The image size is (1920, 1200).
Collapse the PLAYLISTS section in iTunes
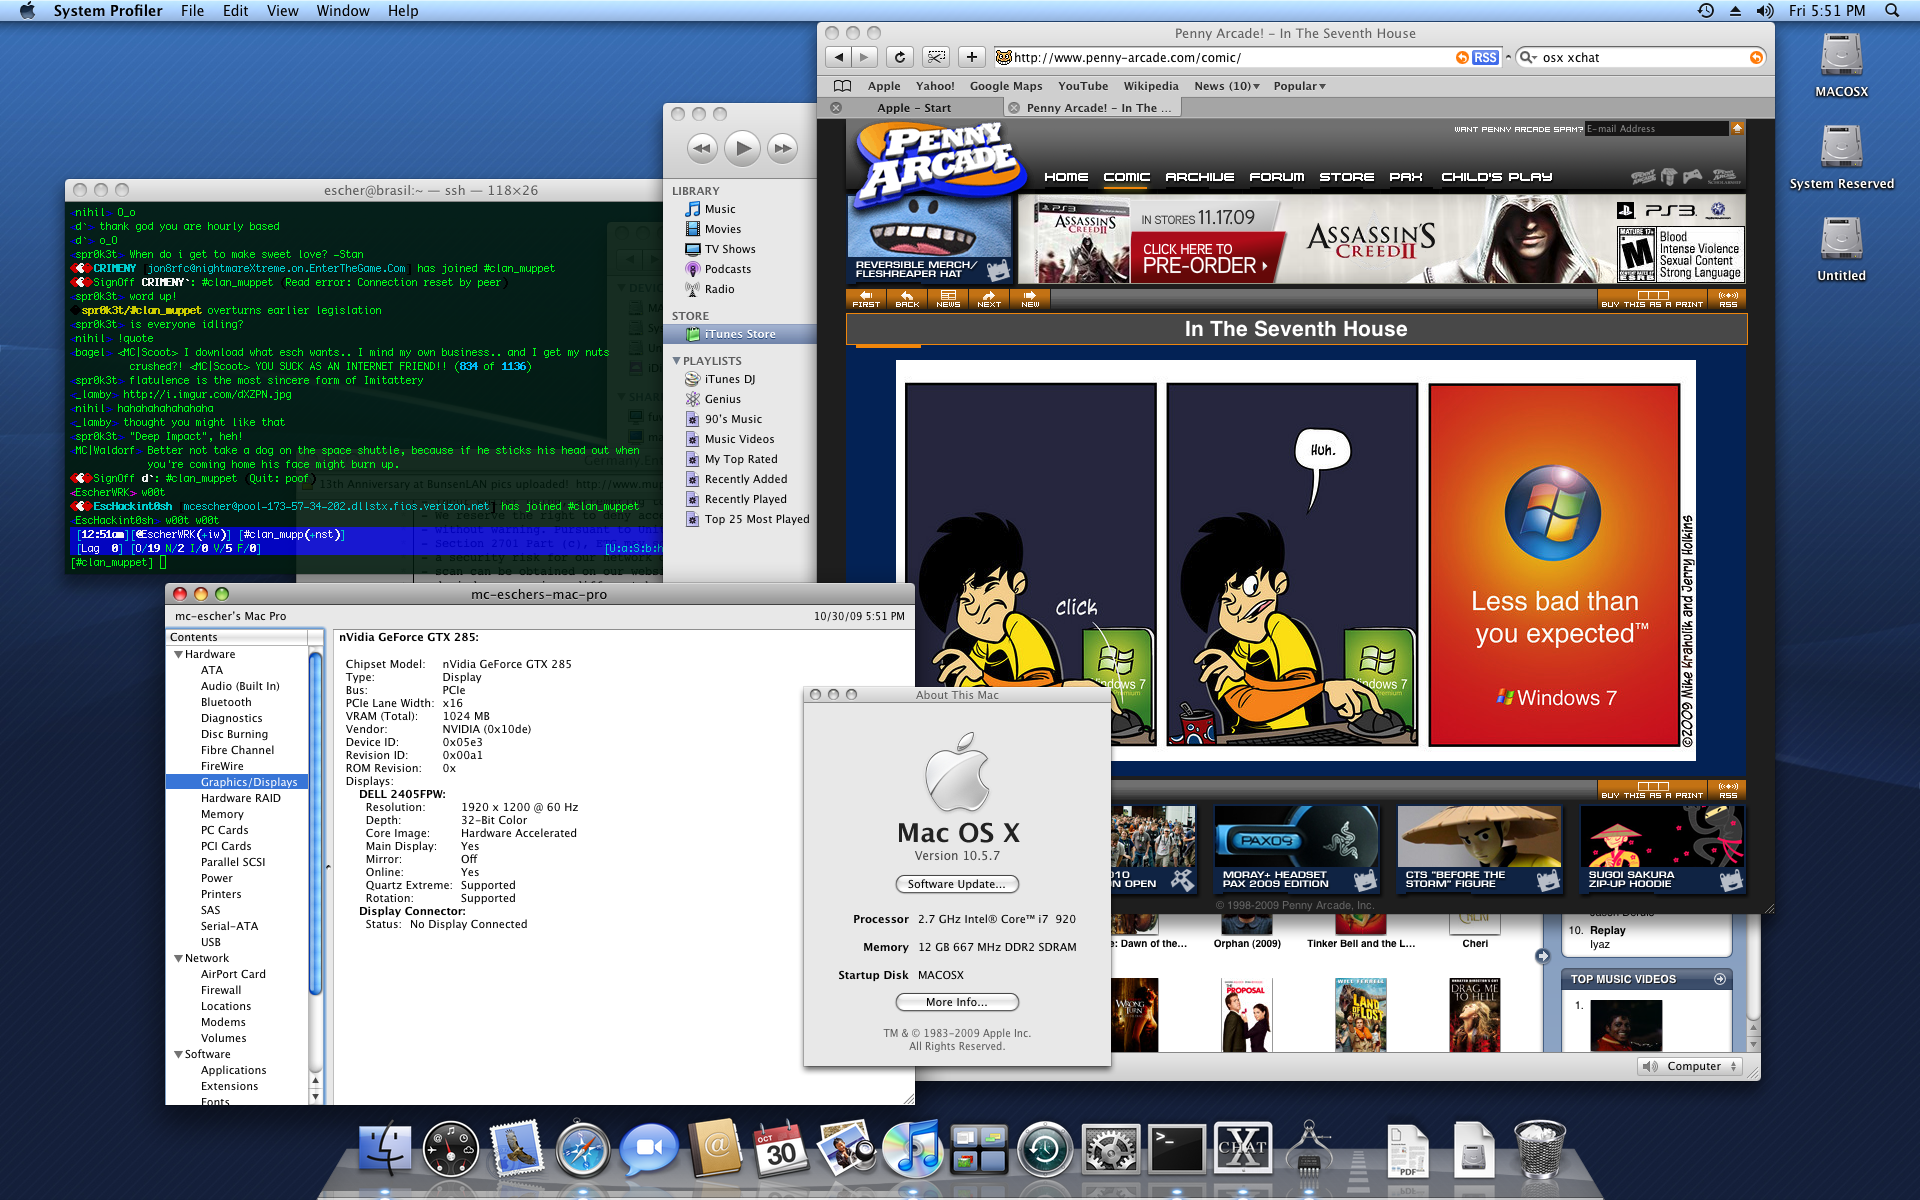pyautogui.click(x=677, y=361)
